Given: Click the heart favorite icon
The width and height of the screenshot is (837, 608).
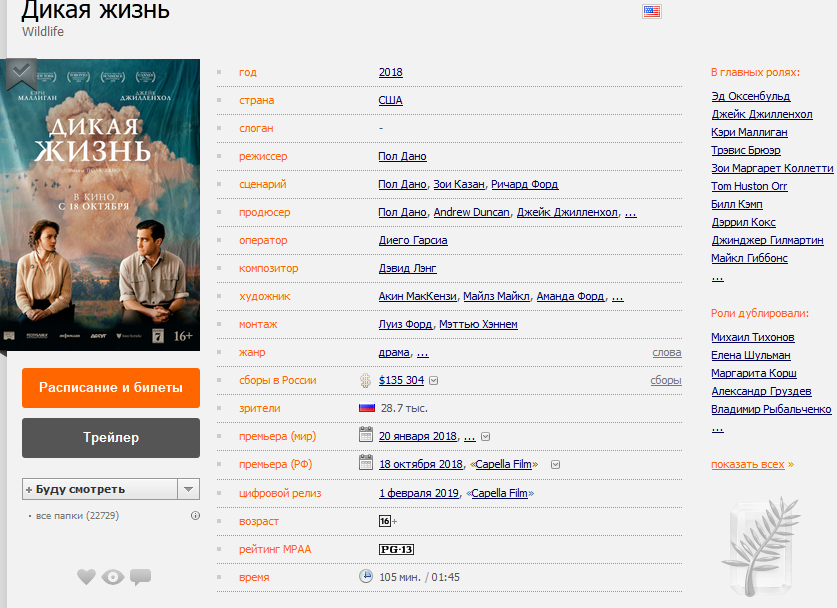Looking at the screenshot, I should [x=86, y=577].
